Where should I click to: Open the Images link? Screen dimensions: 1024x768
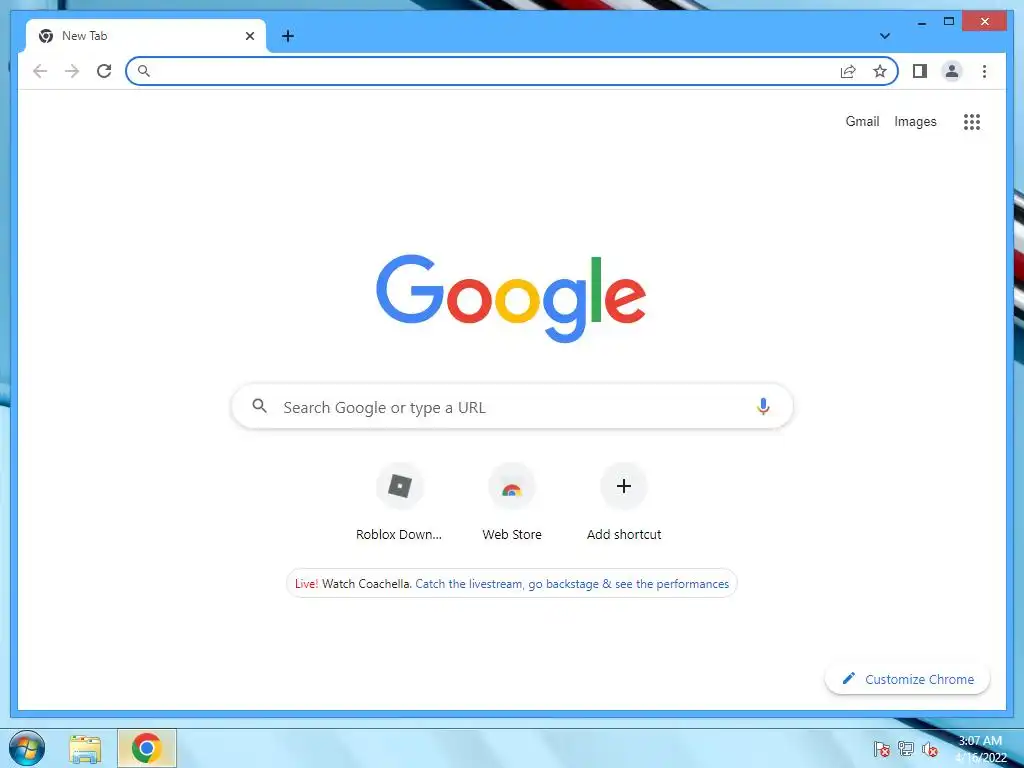point(915,121)
